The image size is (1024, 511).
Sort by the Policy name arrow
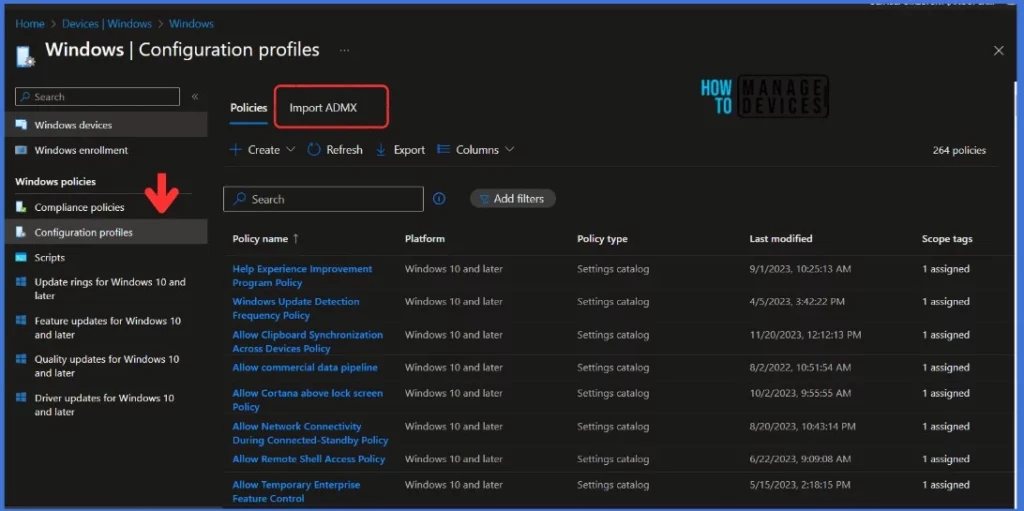pos(295,239)
